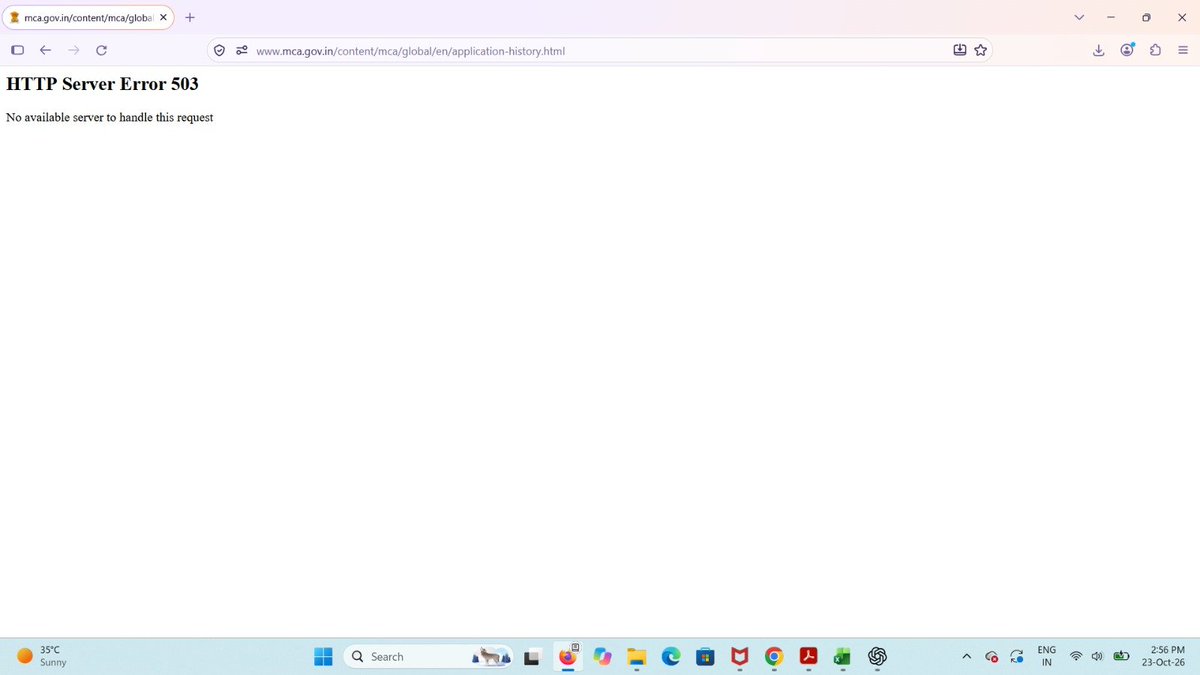Open the Windows Start menu

point(324,656)
